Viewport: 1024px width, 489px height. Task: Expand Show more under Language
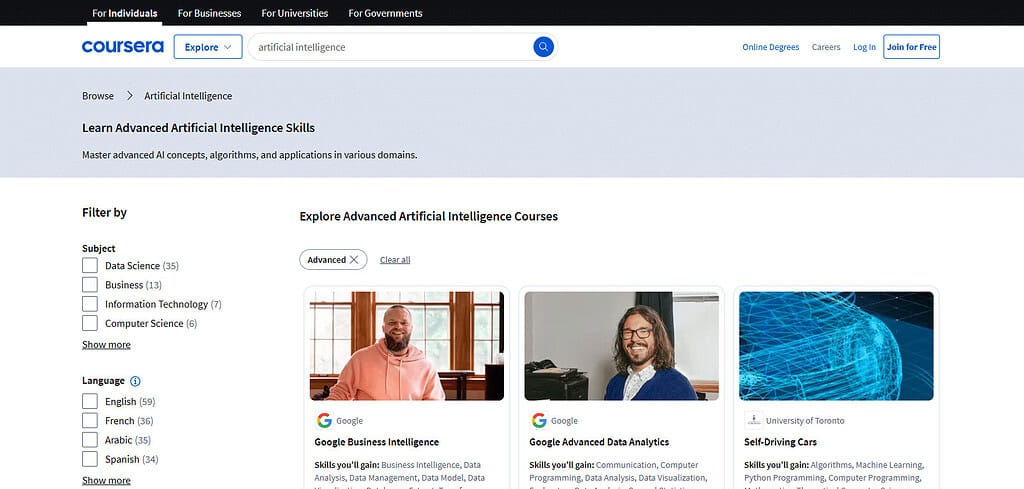pos(106,481)
